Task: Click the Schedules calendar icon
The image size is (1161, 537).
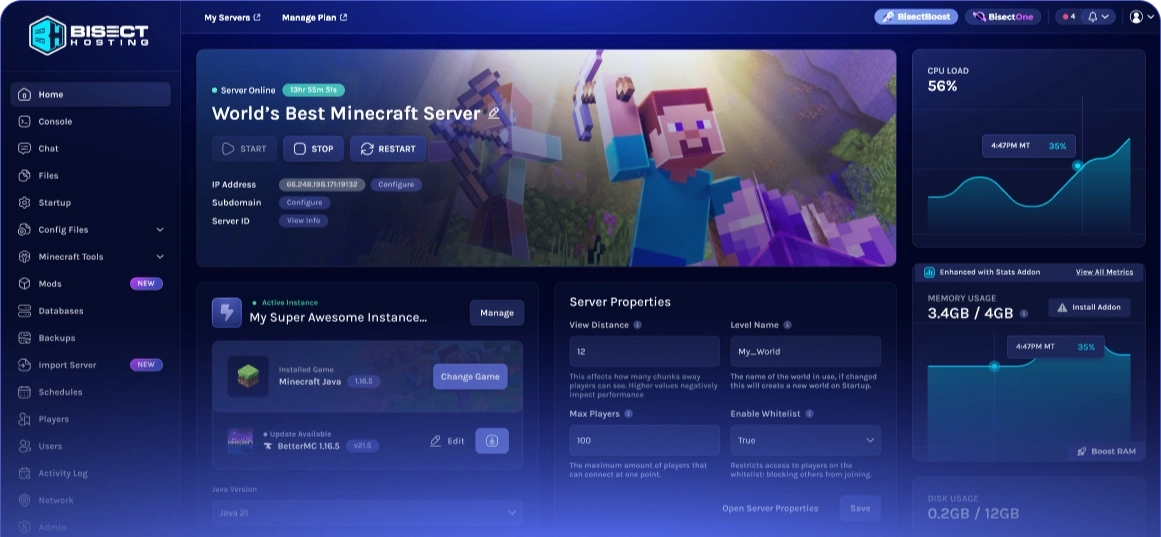Action: (24, 392)
